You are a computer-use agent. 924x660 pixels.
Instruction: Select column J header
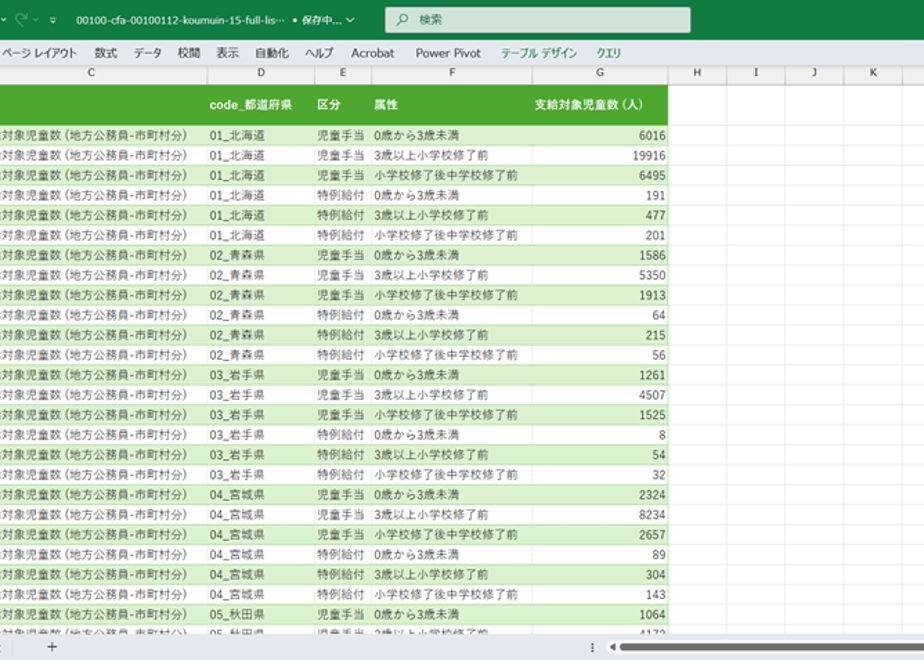[814, 72]
